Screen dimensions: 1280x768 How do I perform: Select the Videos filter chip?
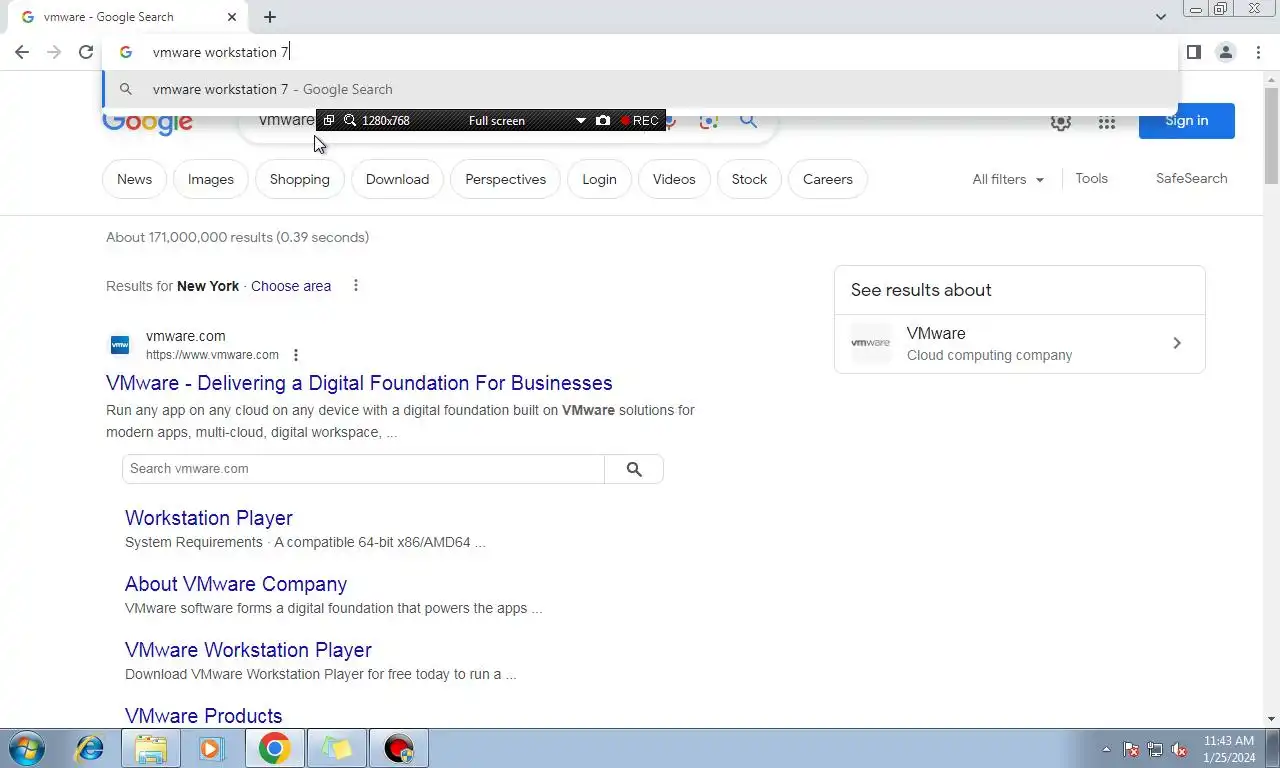pyautogui.click(x=674, y=179)
